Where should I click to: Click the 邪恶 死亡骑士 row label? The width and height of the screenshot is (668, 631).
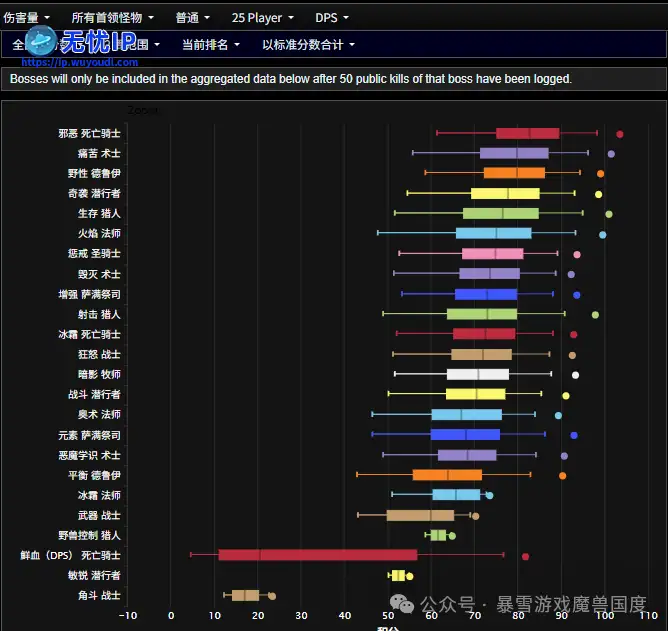tap(89, 133)
